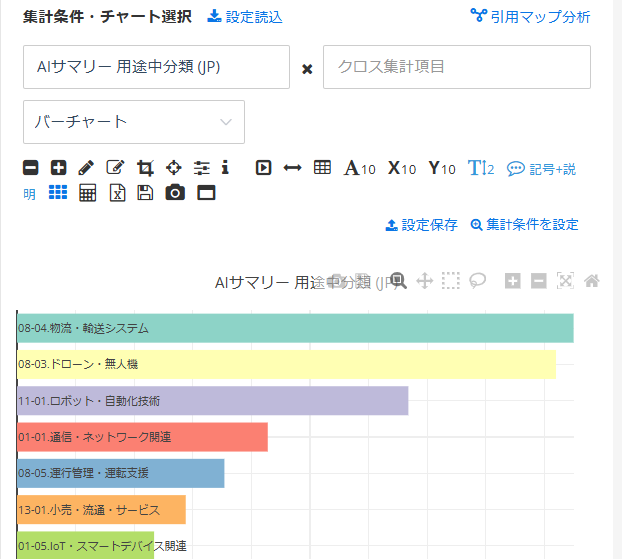Click the plus square icon in the toolbar
Viewport: 622px width, 559px height.
click(58, 168)
